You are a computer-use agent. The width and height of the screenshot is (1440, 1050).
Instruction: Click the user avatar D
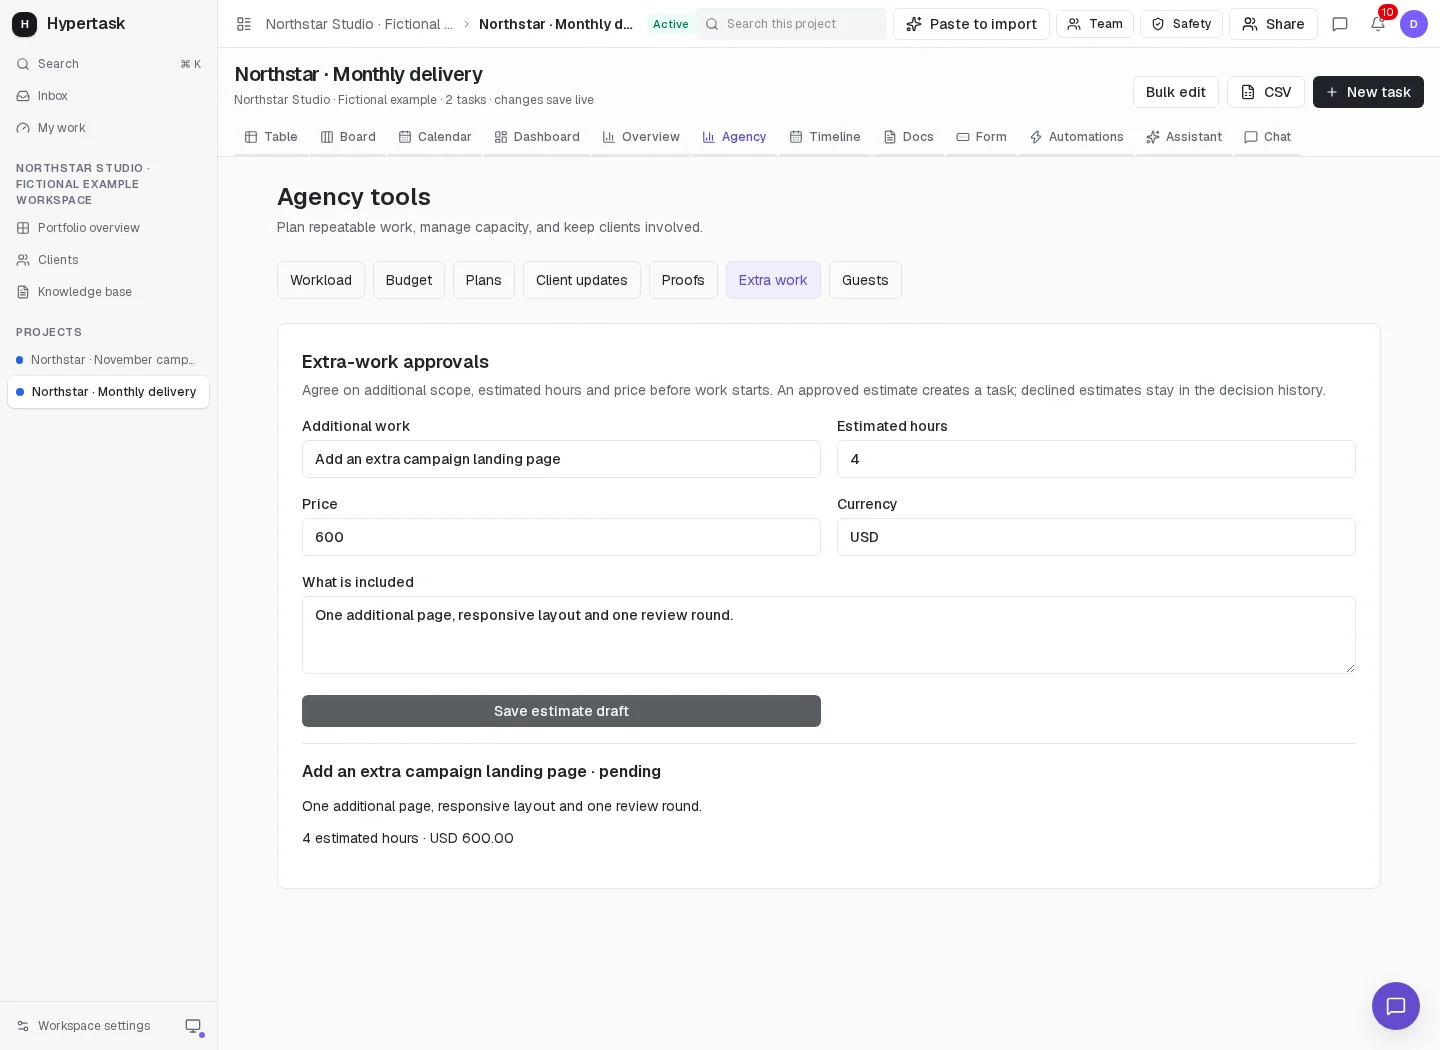click(1414, 24)
